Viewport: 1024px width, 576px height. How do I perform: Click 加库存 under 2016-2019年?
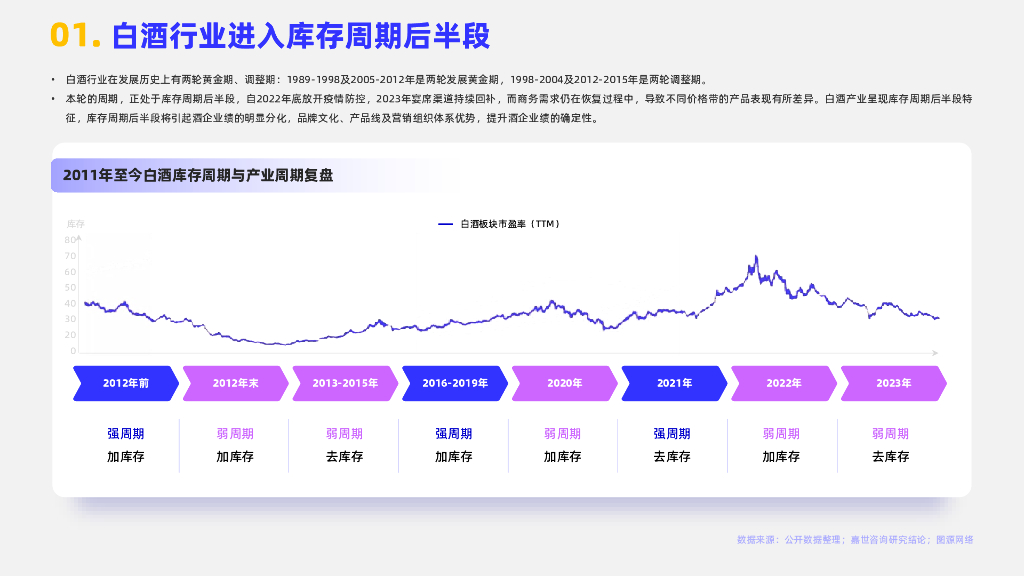453,456
